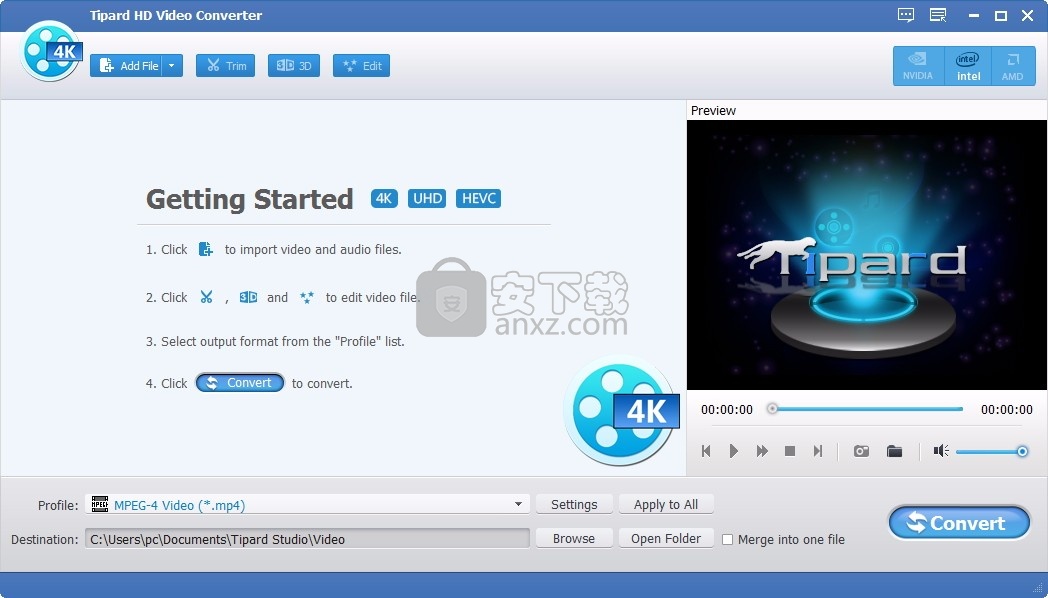Screen dimensions: 1048x598
Task: Open the menu list icon in title bar
Action: coord(938,15)
